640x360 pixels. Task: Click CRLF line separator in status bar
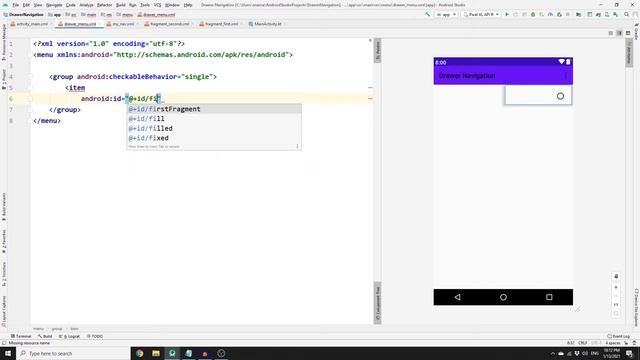(x=582, y=343)
